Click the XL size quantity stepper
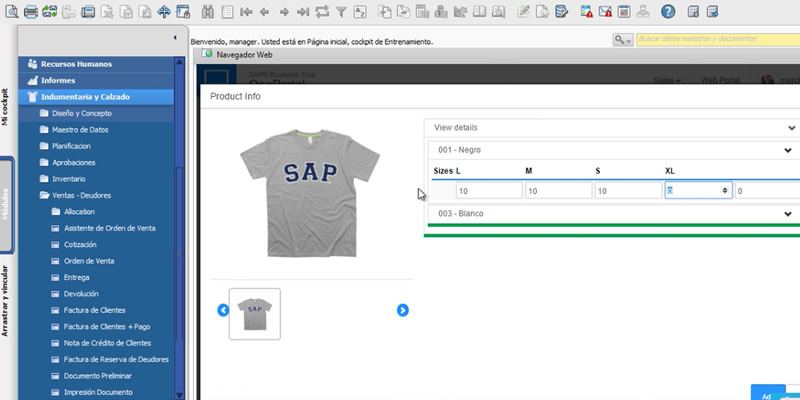Screen dimensions: 800x400 (724, 190)
